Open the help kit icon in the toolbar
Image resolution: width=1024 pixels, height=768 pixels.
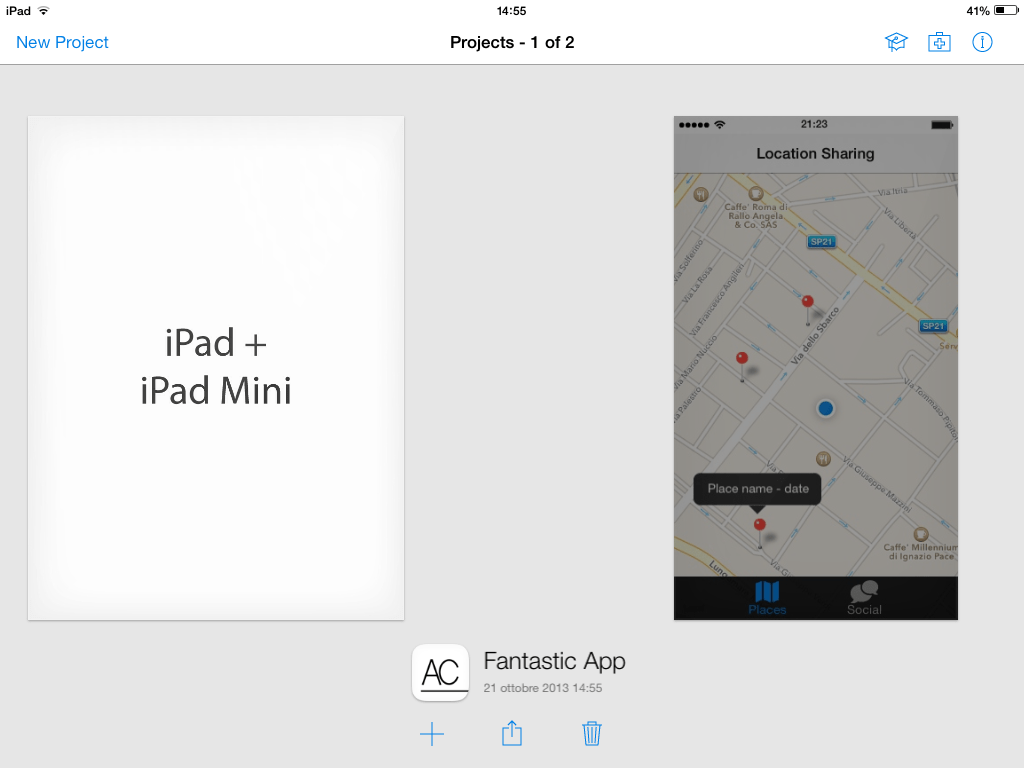tap(939, 42)
